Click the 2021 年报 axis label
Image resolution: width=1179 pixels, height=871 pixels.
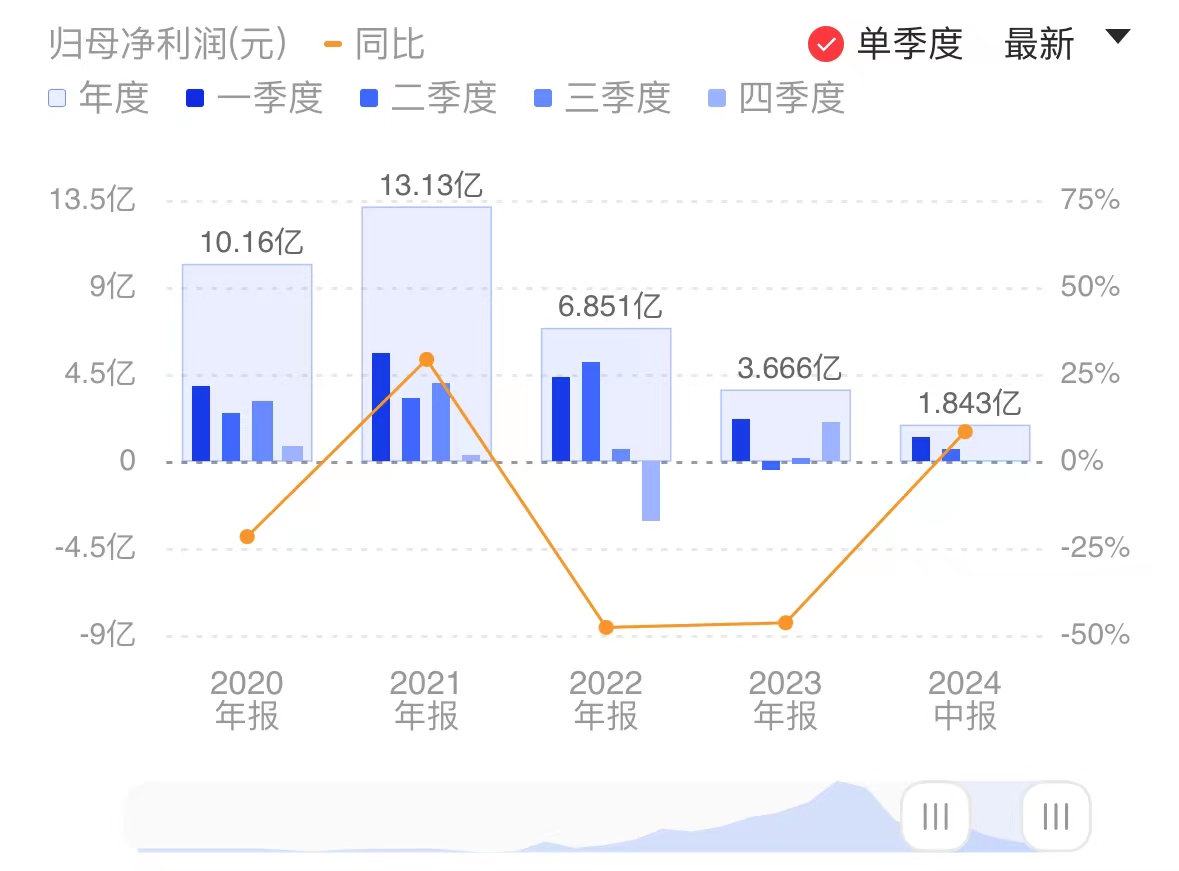click(426, 700)
